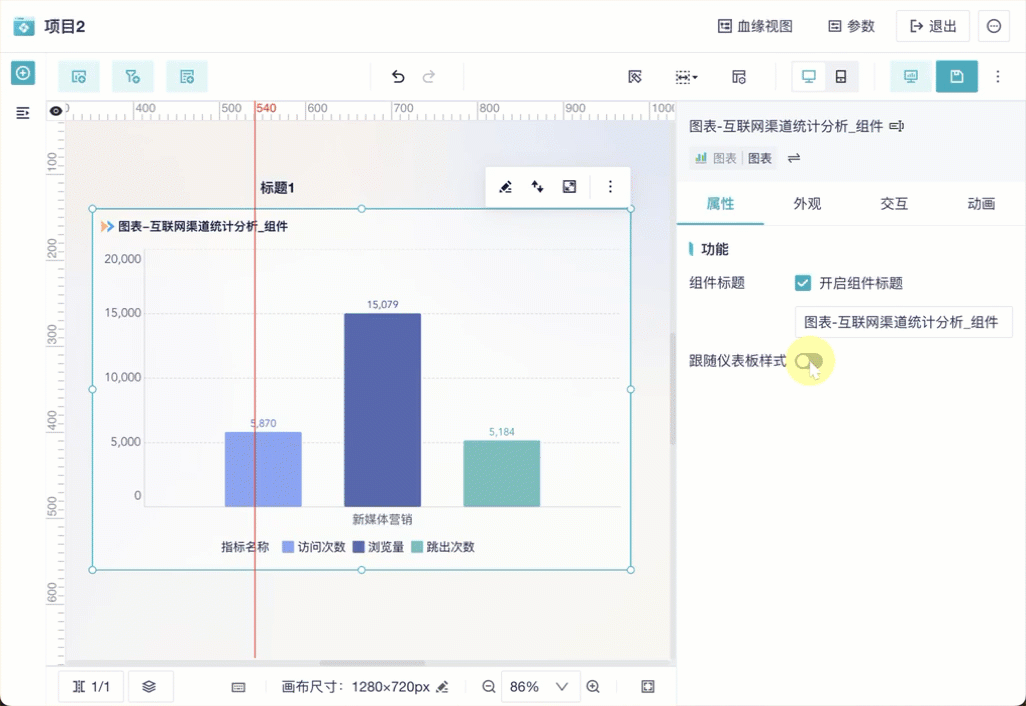
Task: Click the 退出 button
Action: (x=933, y=26)
